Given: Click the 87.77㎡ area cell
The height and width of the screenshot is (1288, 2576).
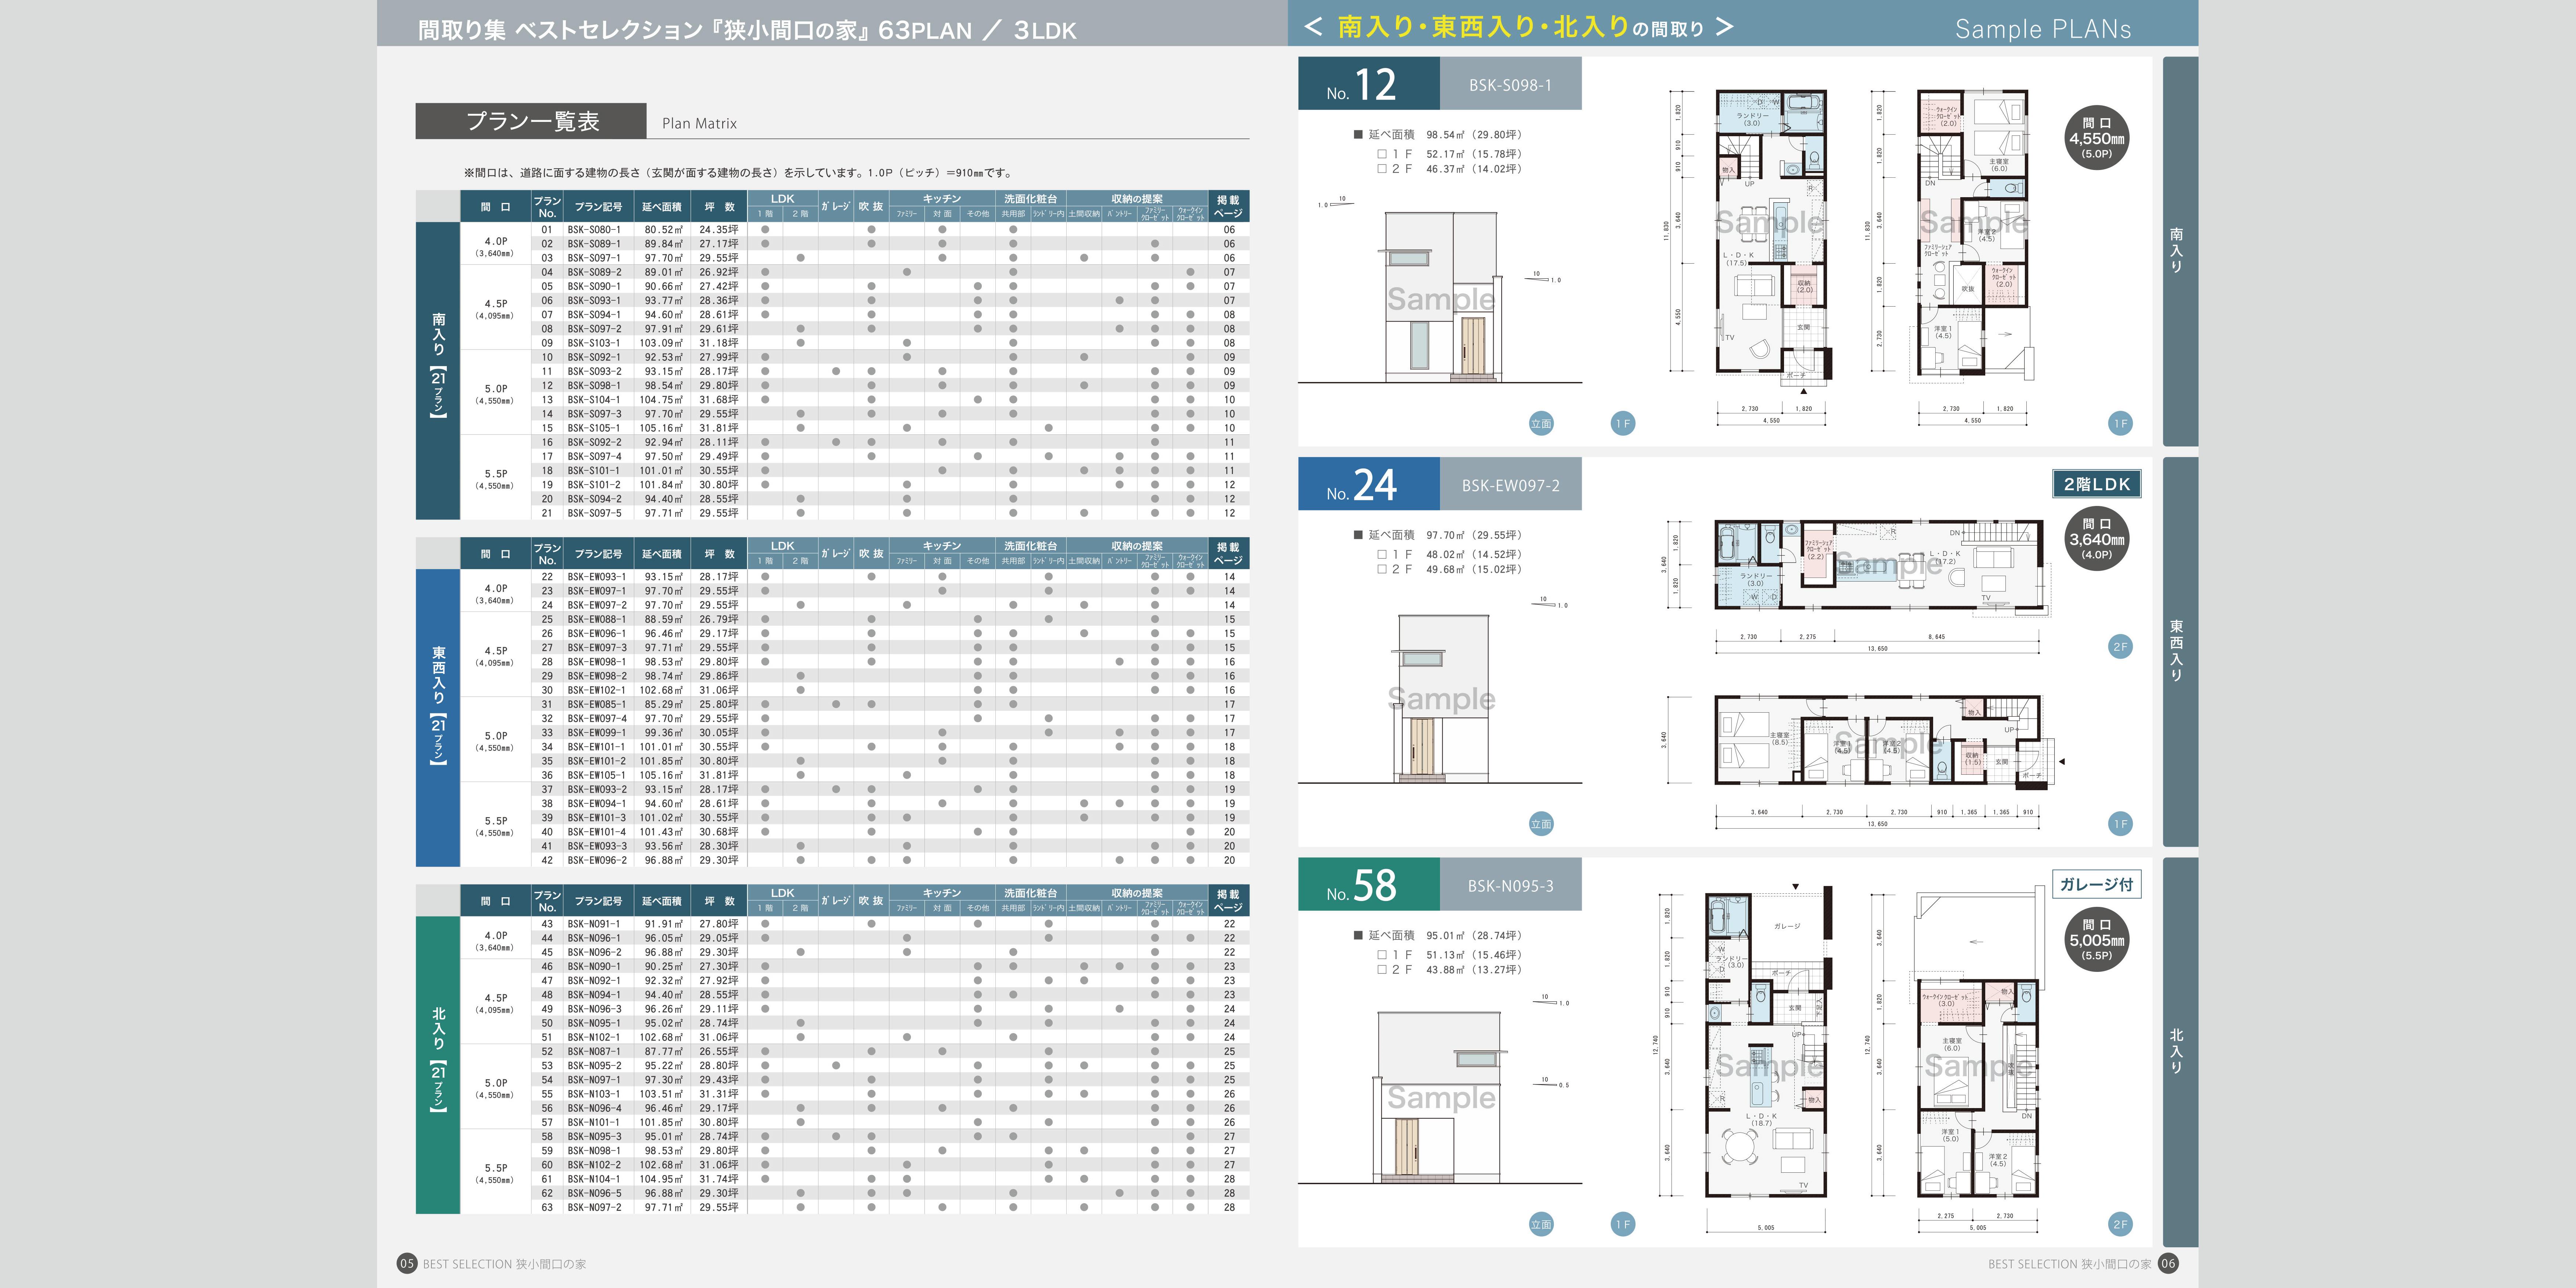Looking at the screenshot, I should (664, 1052).
